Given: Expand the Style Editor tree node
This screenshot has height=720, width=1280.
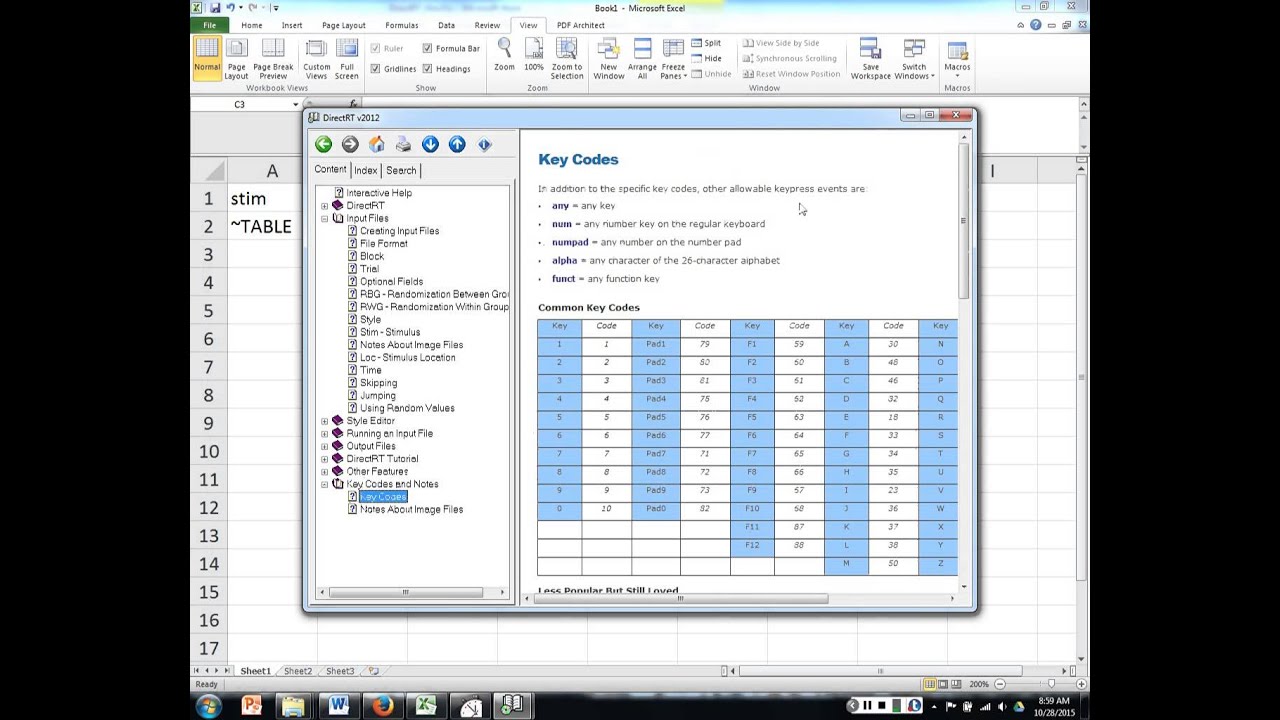Looking at the screenshot, I should tap(324, 421).
